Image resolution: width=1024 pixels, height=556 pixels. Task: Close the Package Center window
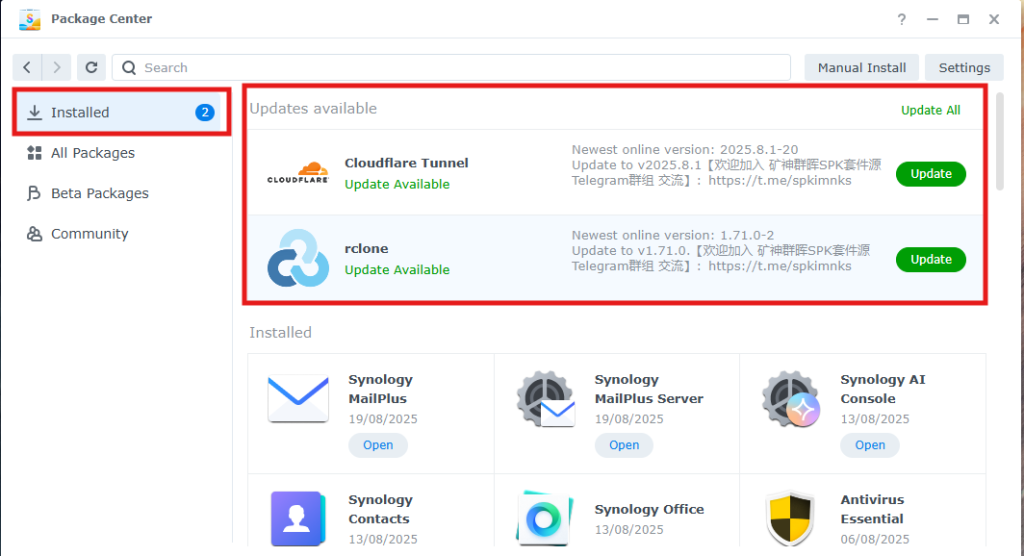(x=993, y=19)
